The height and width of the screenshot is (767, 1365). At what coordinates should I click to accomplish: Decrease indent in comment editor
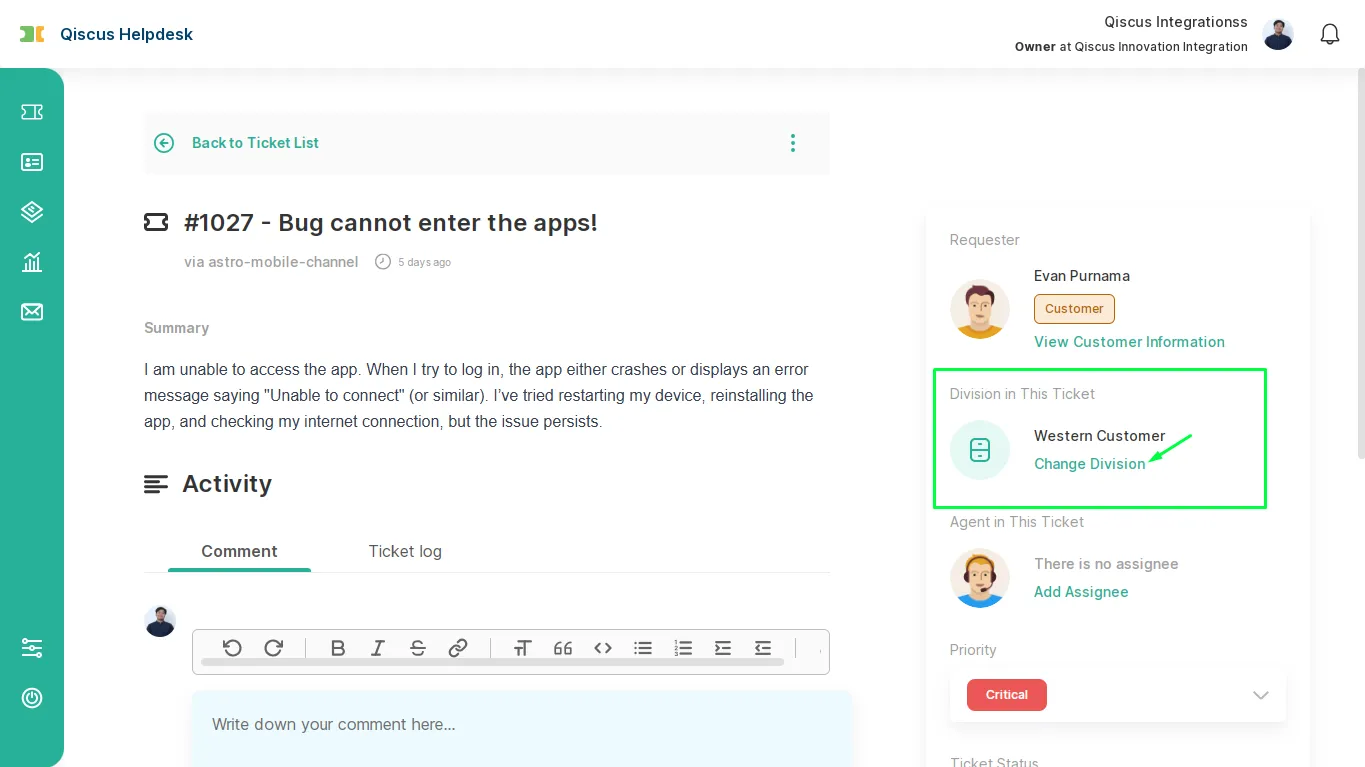tap(763, 648)
